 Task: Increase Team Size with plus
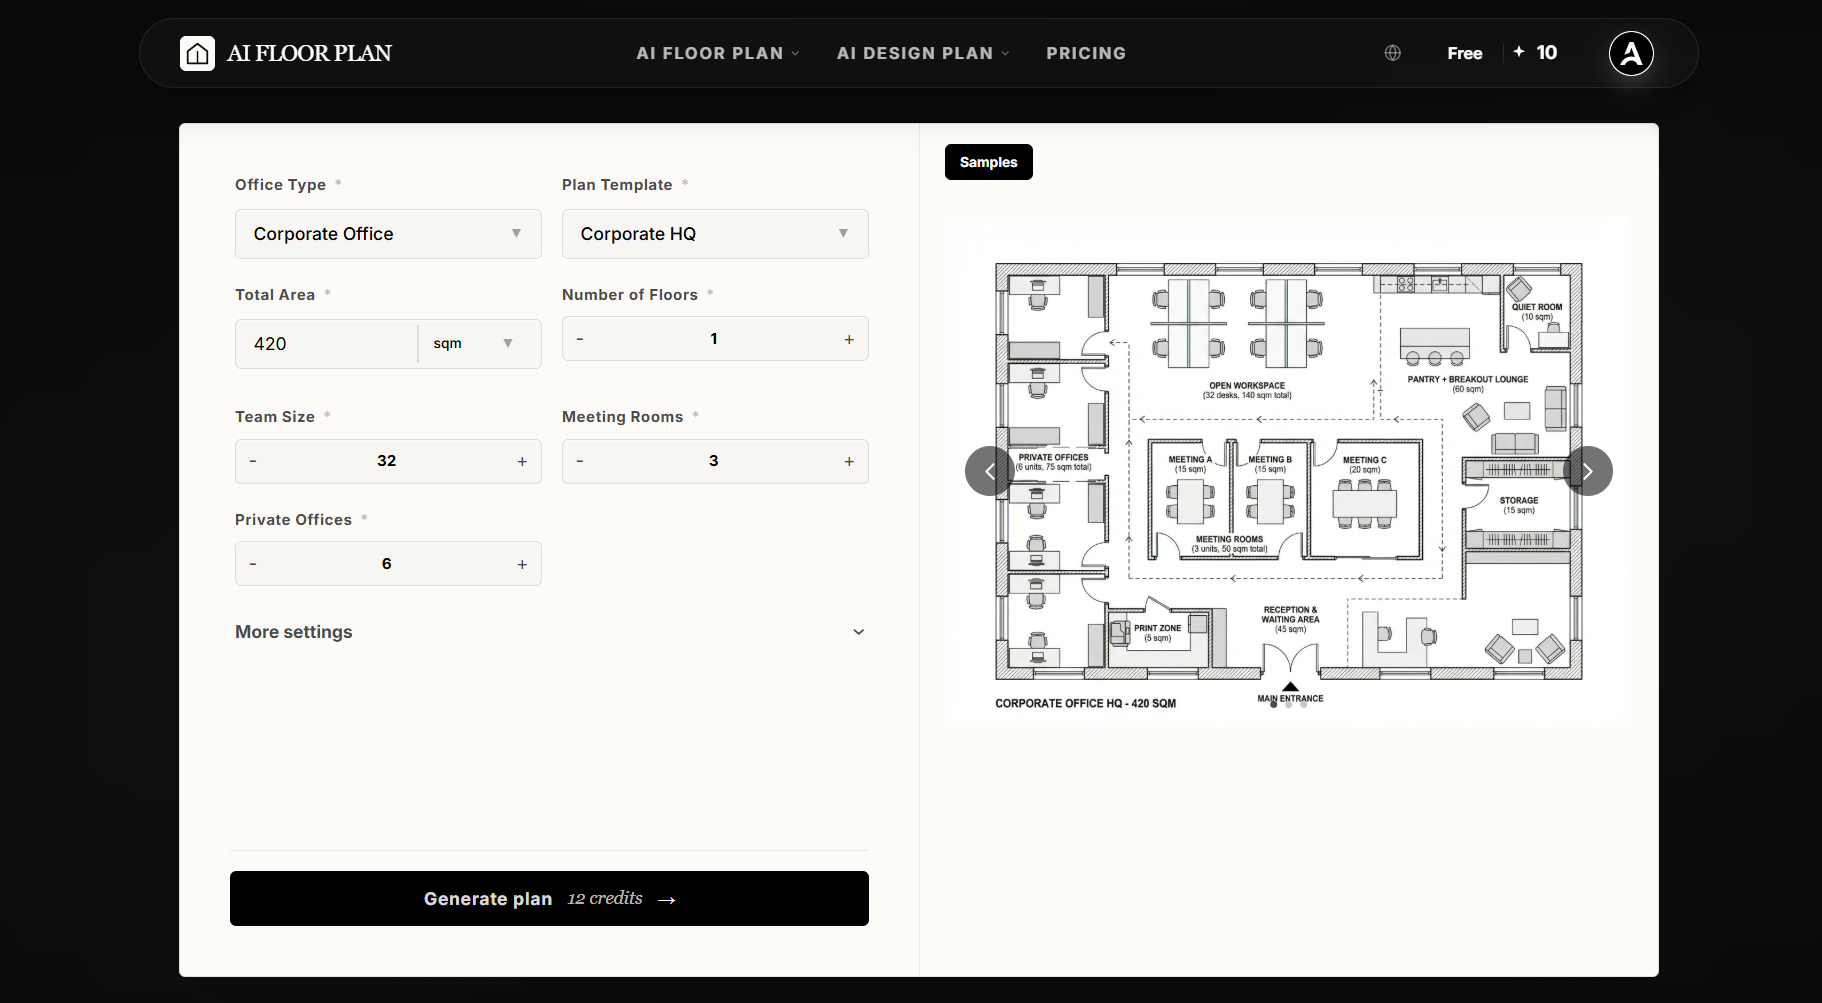[522, 461]
